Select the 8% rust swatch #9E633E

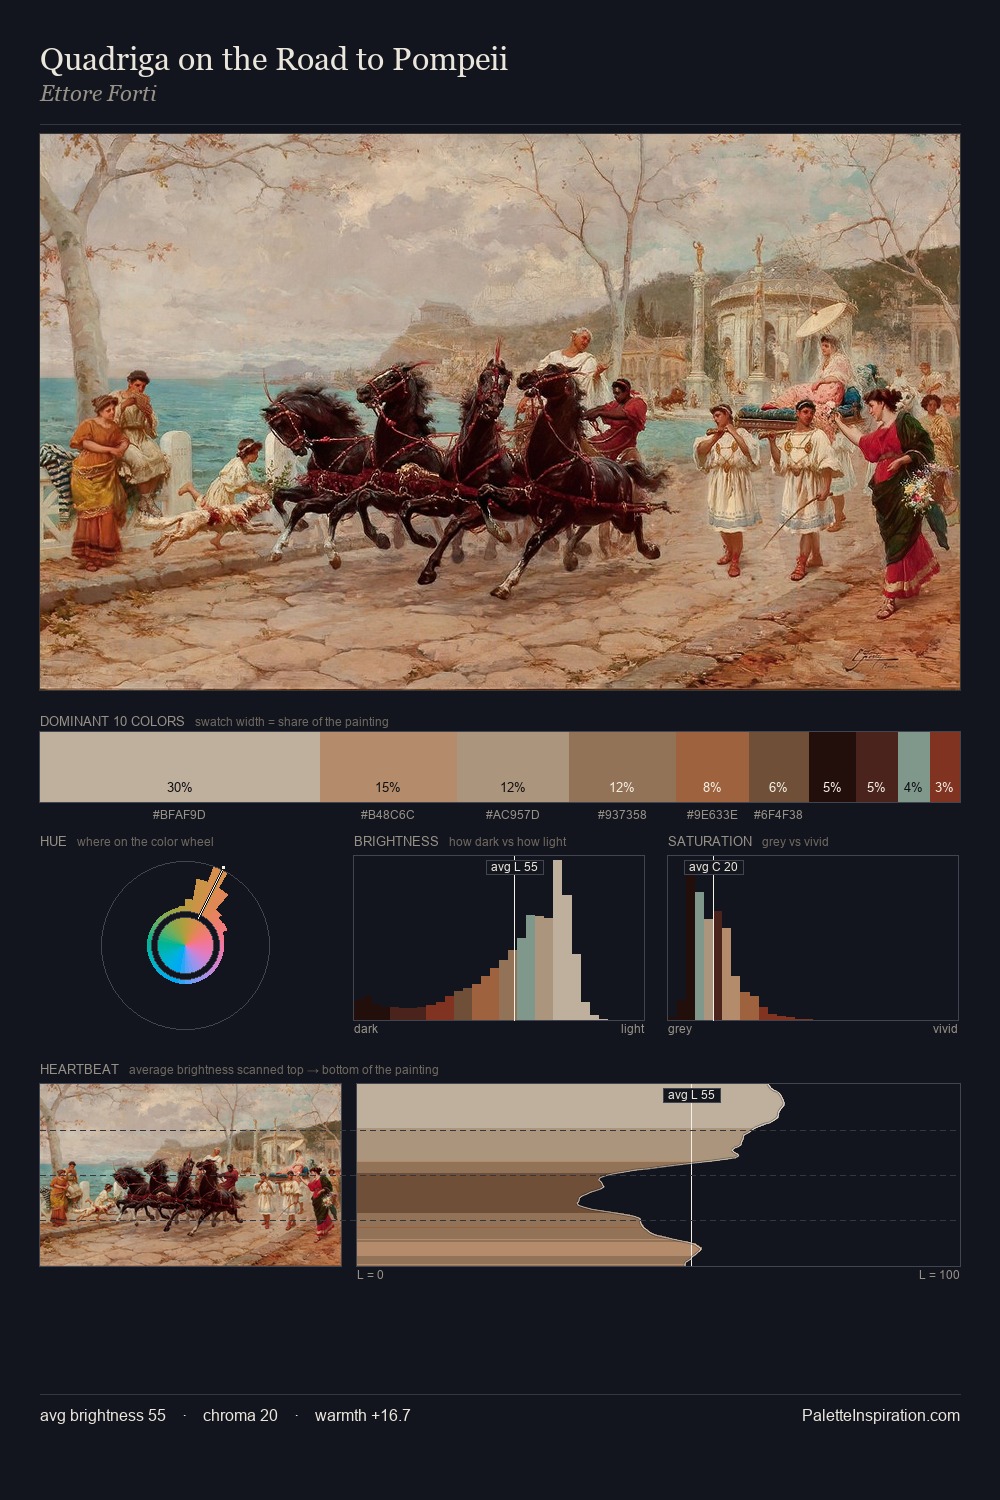coord(712,767)
